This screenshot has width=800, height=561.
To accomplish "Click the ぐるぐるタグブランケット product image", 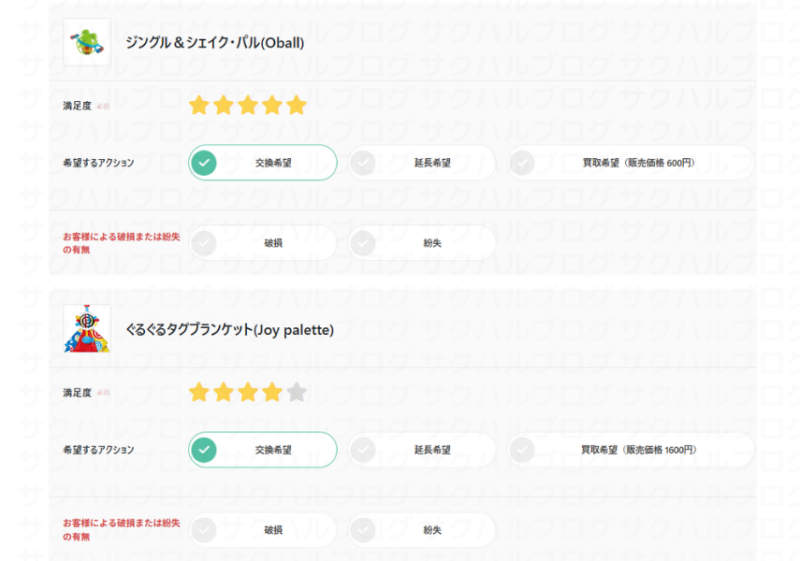I will click(86, 329).
